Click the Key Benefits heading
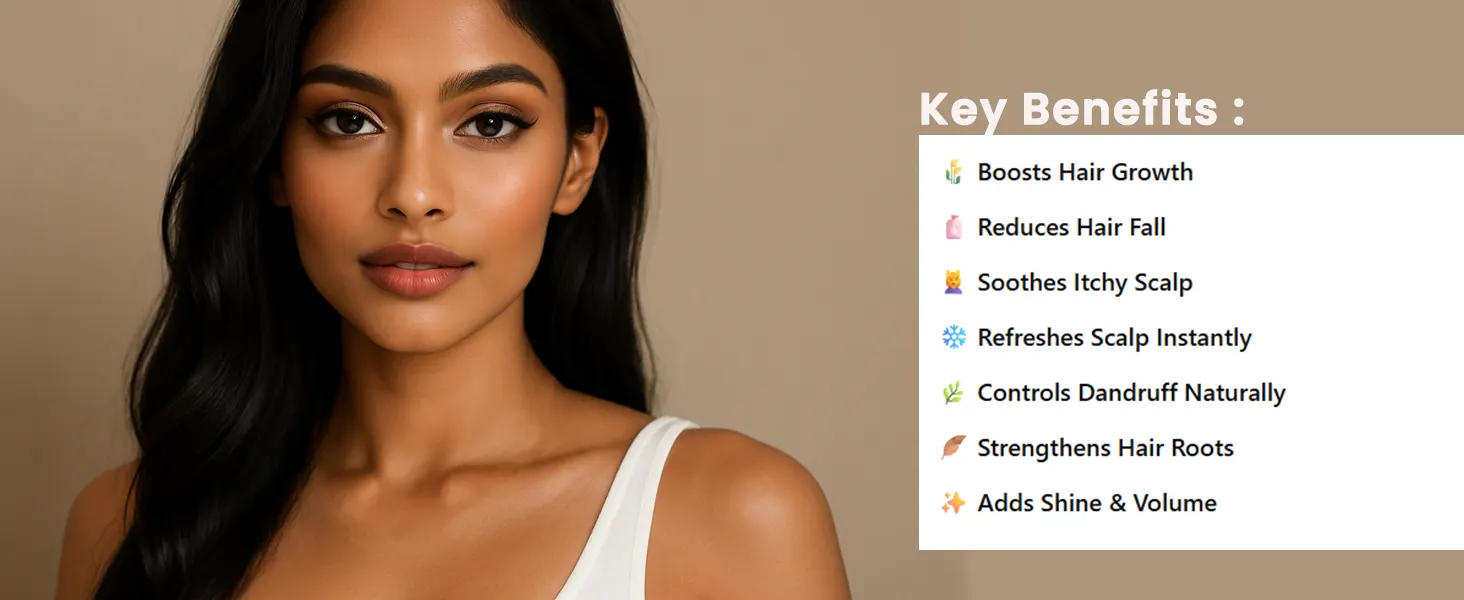This screenshot has height=600, width=1464. click(x=1082, y=109)
